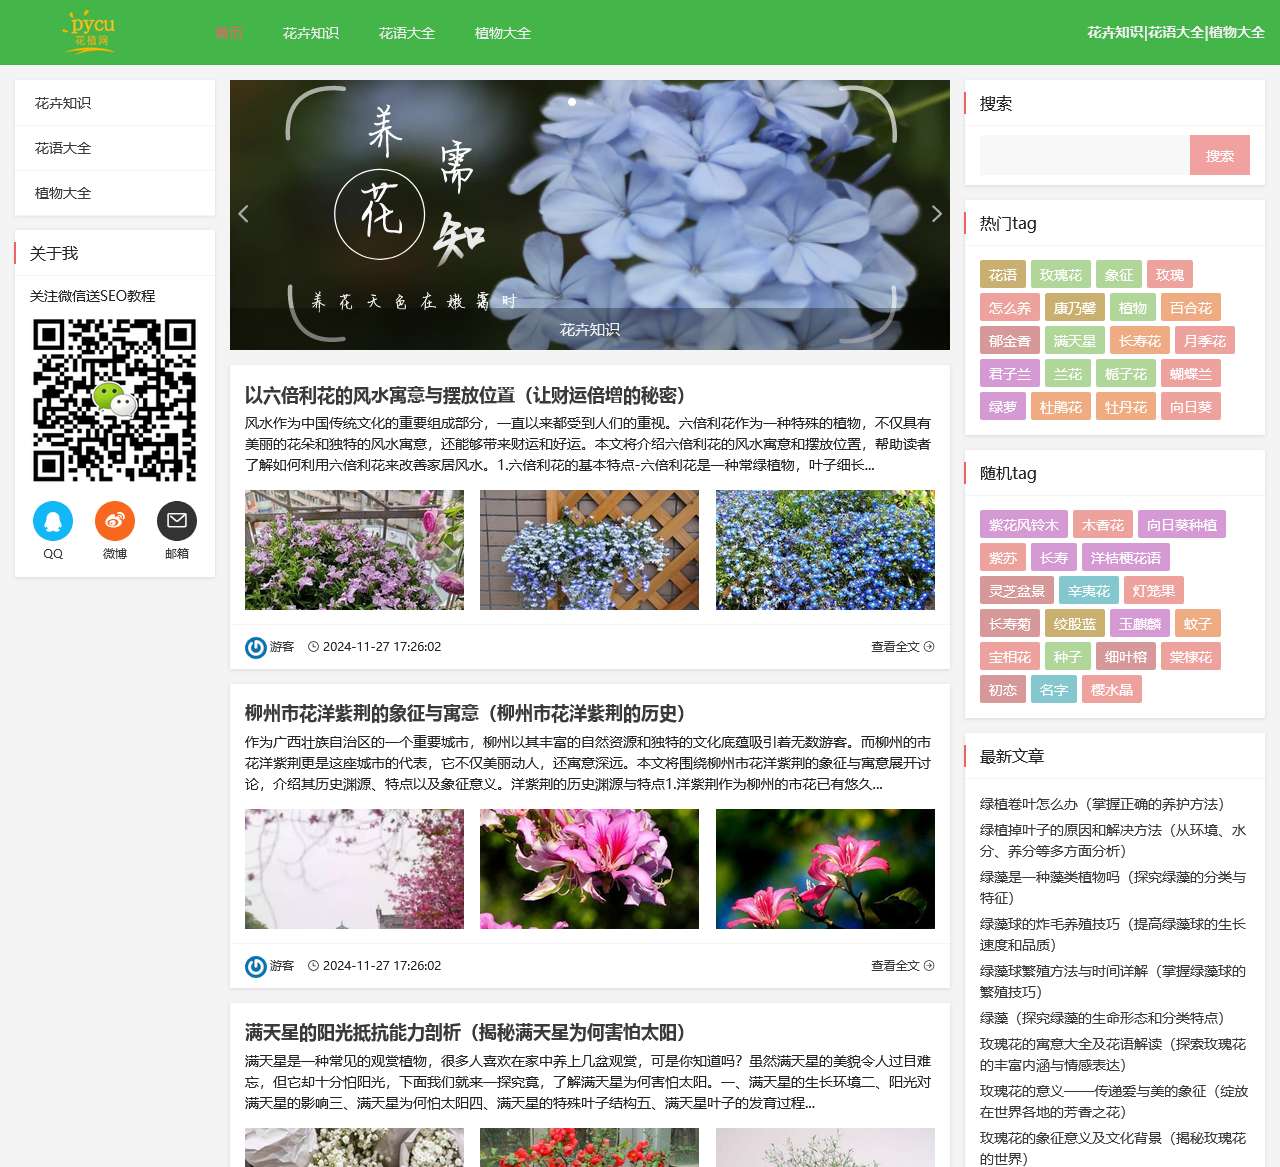Screen dimensions: 1280x1167
Task: Click the 郁金香 hot tag
Action: [1010, 341]
